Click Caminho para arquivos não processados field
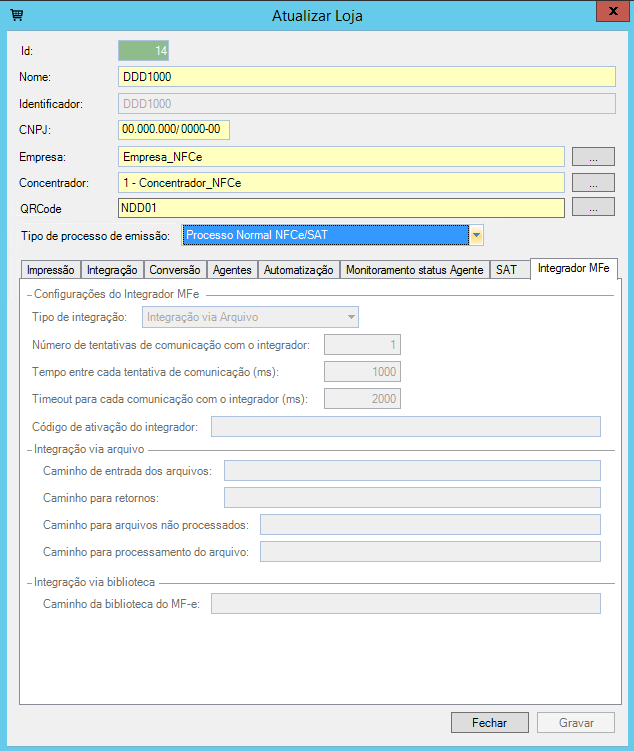634x751 pixels. point(430,525)
